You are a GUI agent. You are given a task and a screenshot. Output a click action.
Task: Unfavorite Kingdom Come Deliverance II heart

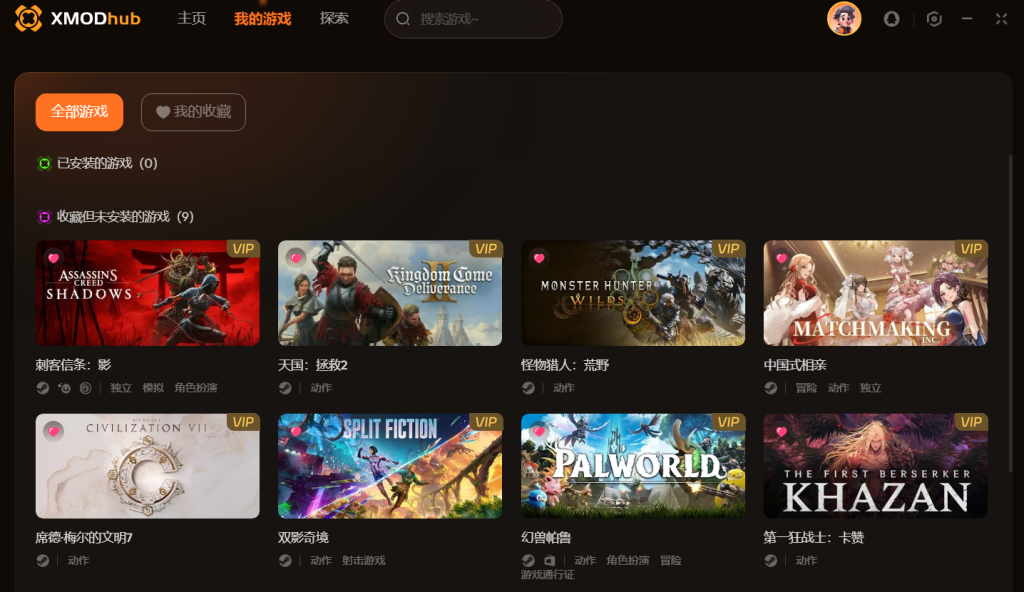point(296,258)
